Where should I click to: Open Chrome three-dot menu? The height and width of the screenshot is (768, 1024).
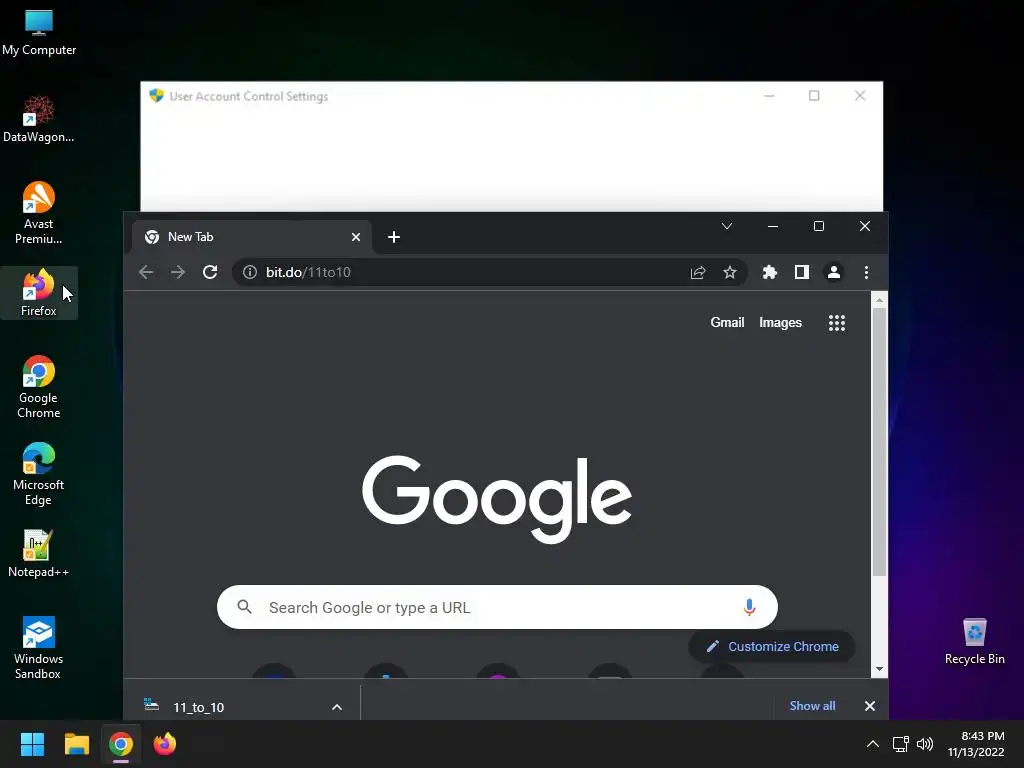(867, 272)
